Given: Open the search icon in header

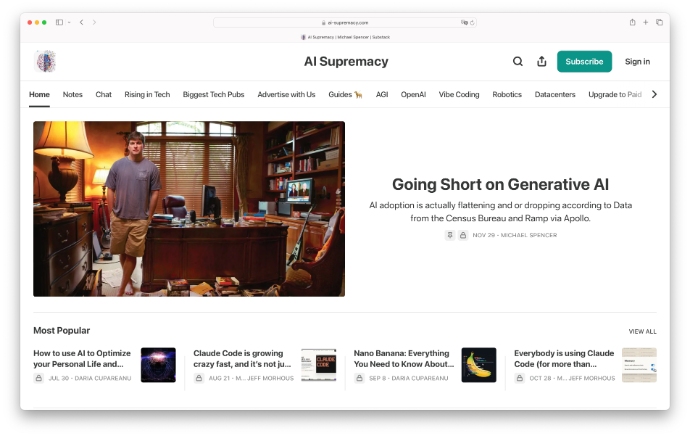Looking at the screenshot, I should click(x=517, y=61).
